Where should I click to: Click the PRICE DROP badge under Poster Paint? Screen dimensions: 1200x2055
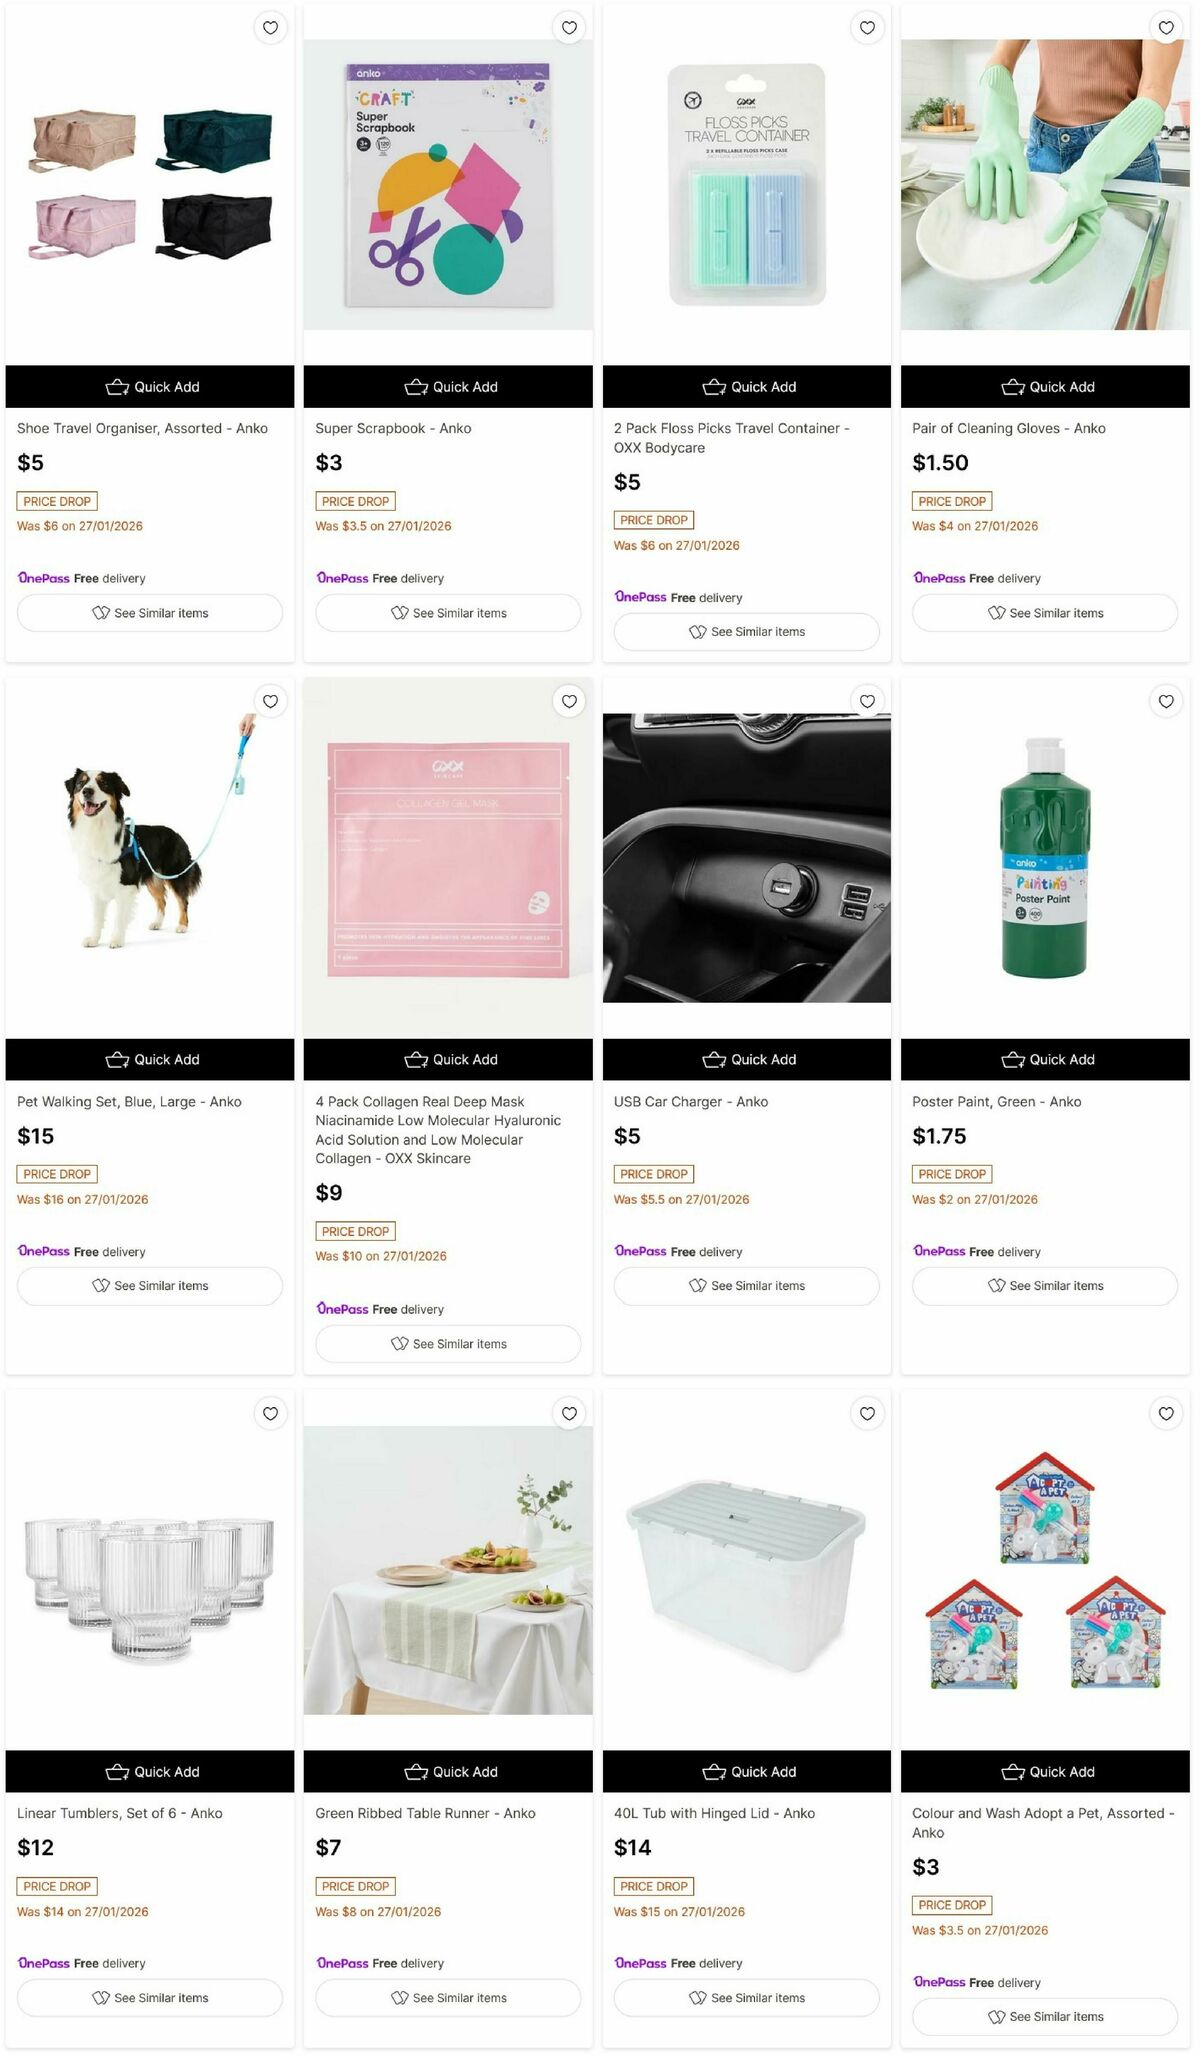click(x=951, y=1173)
